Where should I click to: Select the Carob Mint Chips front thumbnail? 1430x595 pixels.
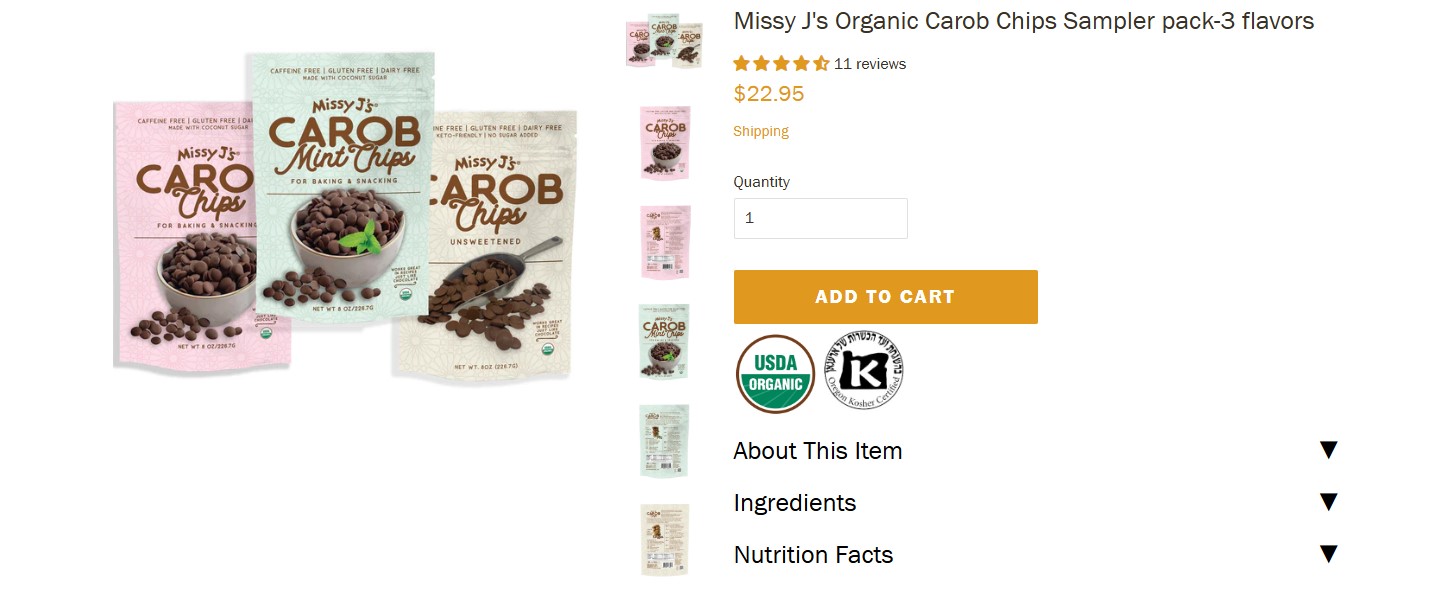665,341
